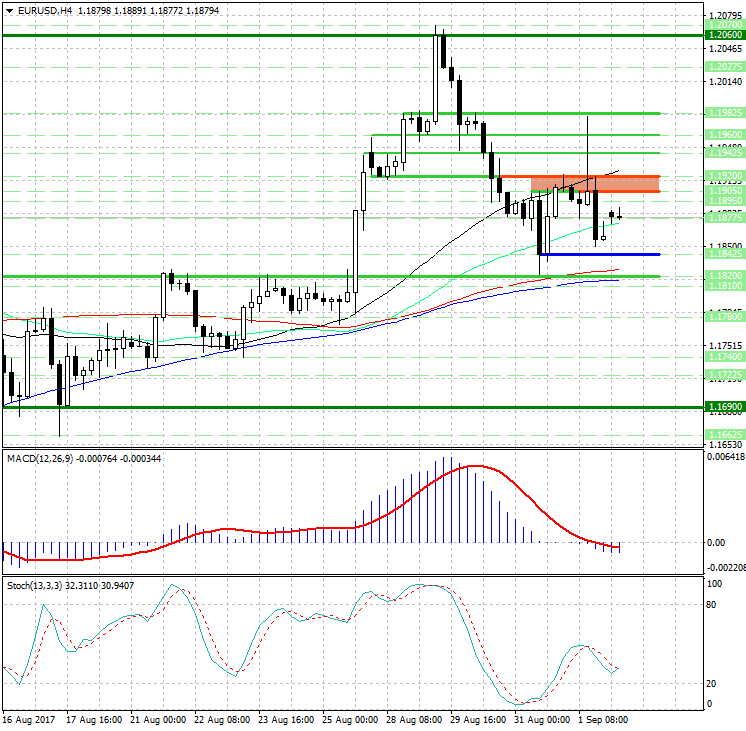The width and height of the screenshot is (746, 731).
Task: Select the 1.17225 price level label
Action: 725,375
